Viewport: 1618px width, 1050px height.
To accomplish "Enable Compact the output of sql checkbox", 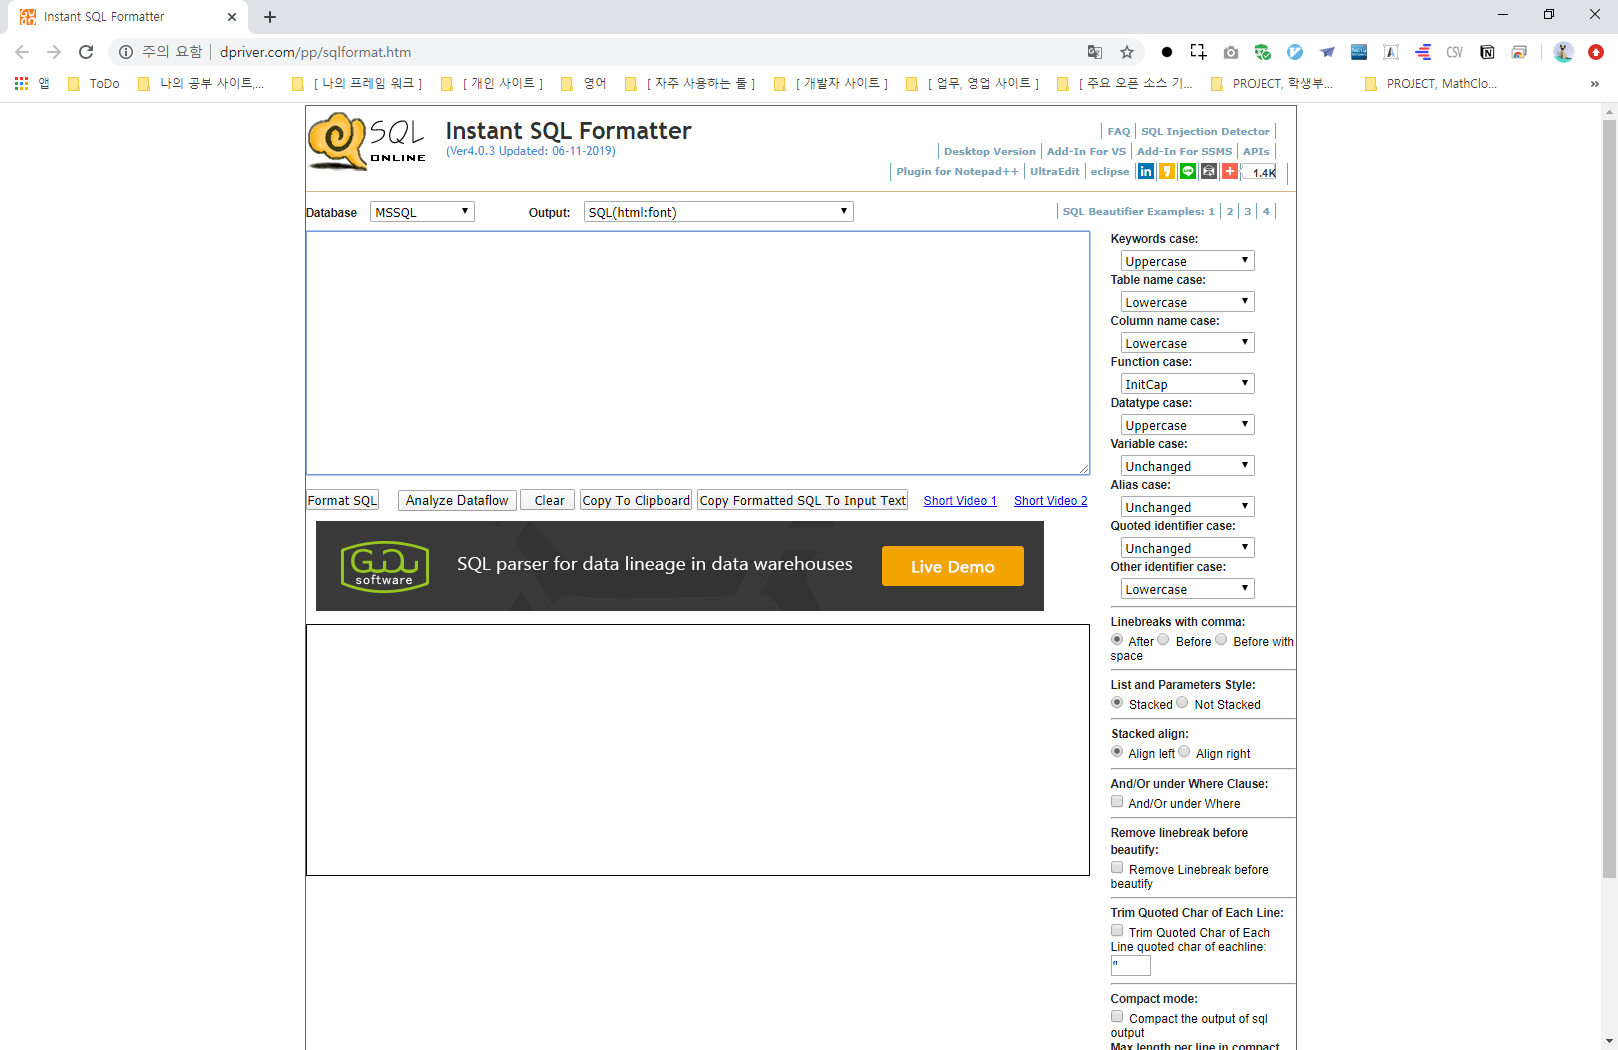I will click(x=1117, y=1017).
